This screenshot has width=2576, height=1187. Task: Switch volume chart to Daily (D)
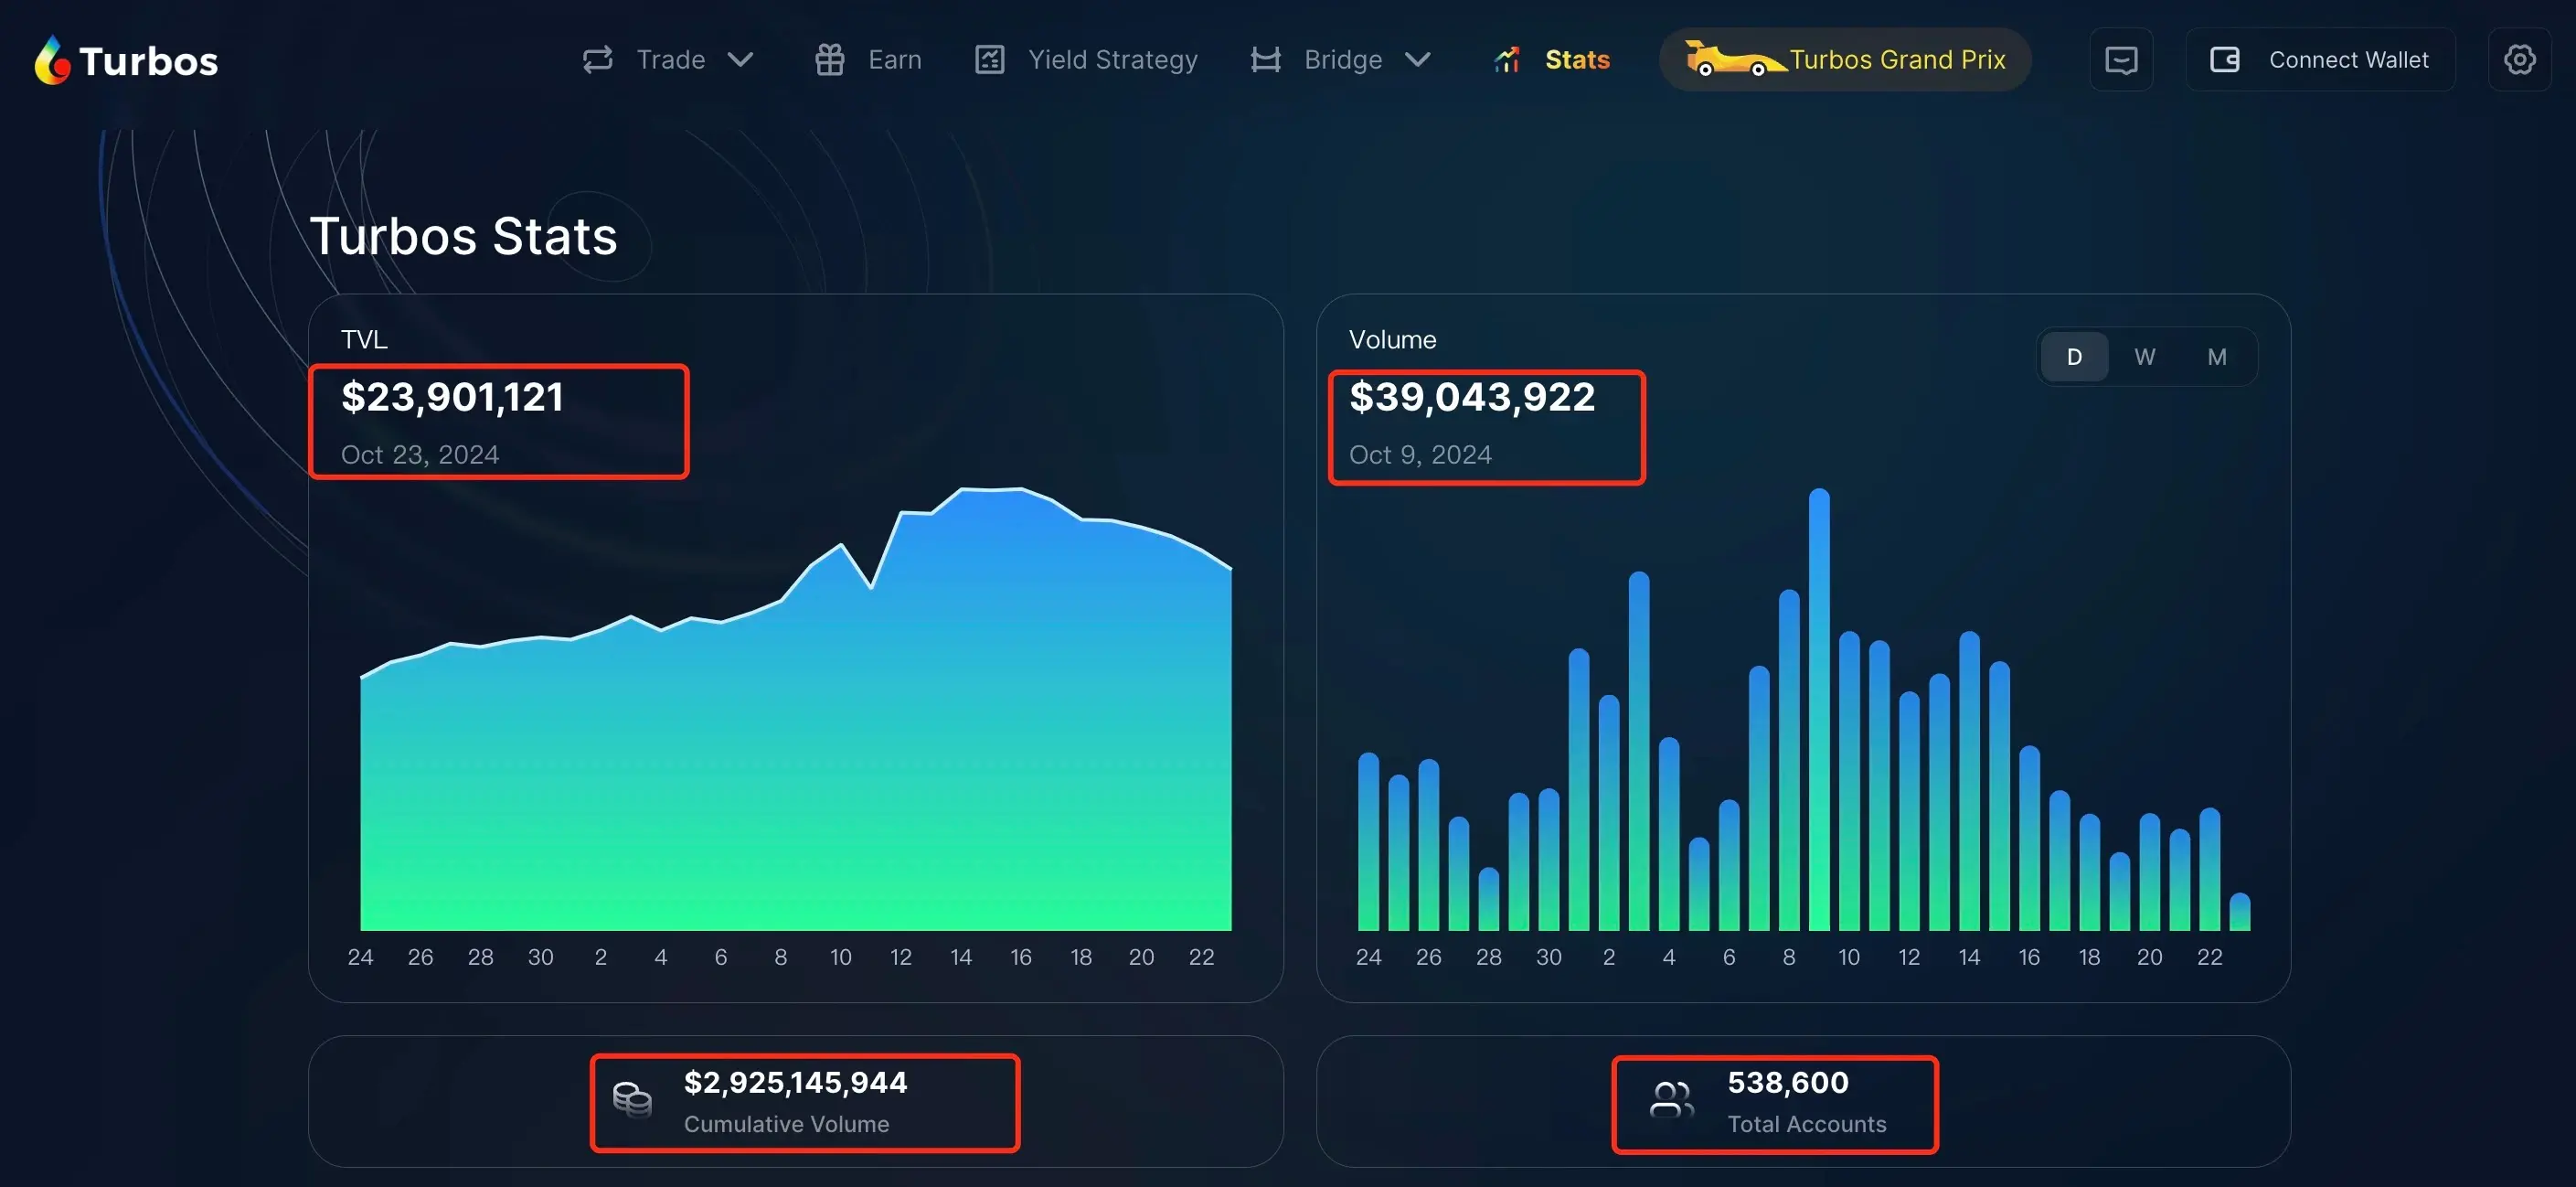pyautogui.click(x=2074, y=357)
